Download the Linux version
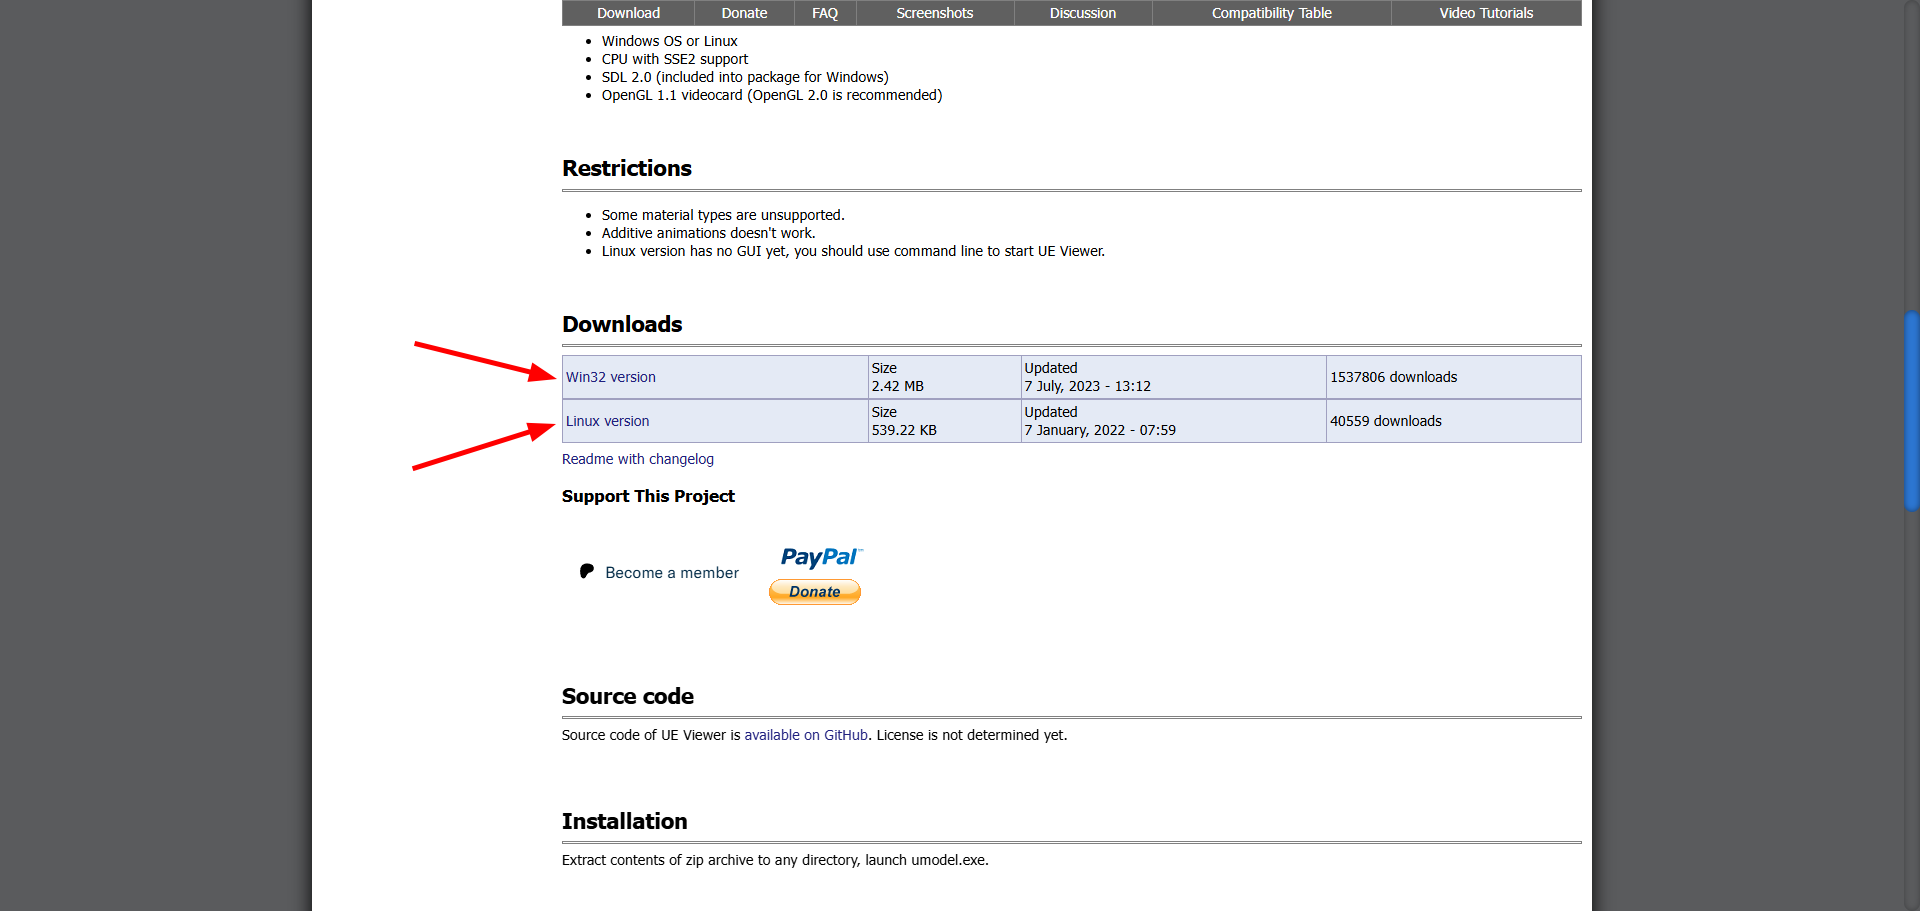This screenshot has height=911, width=1920. pyautogui.click(x=608, y=421)
